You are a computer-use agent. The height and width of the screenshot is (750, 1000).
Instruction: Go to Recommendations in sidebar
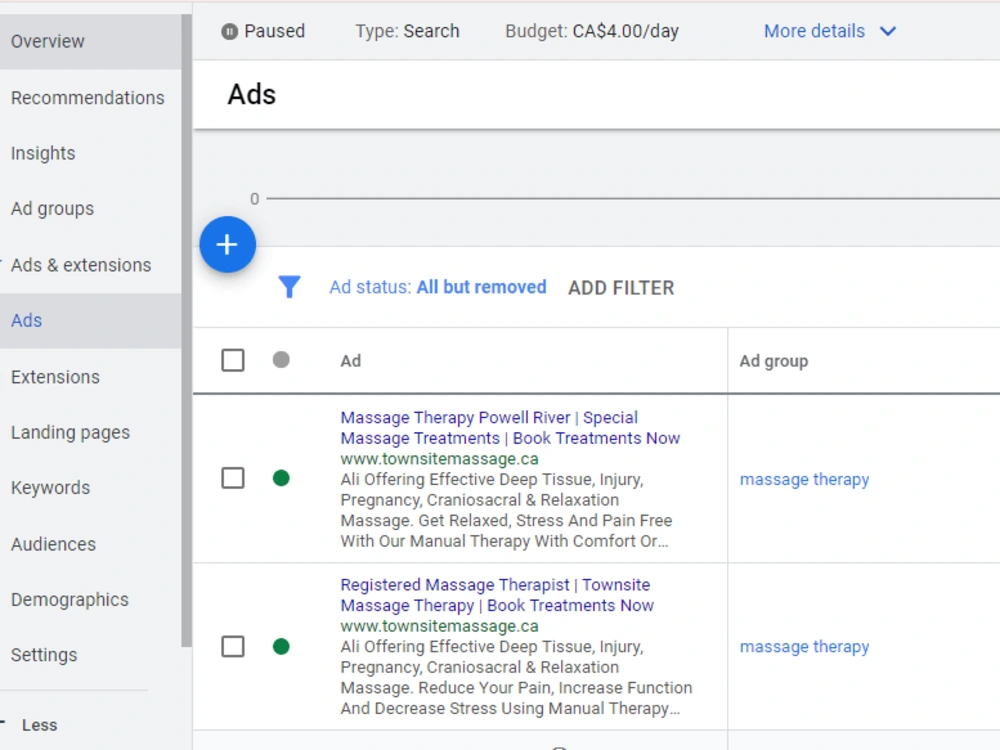(x=87, y=98)
